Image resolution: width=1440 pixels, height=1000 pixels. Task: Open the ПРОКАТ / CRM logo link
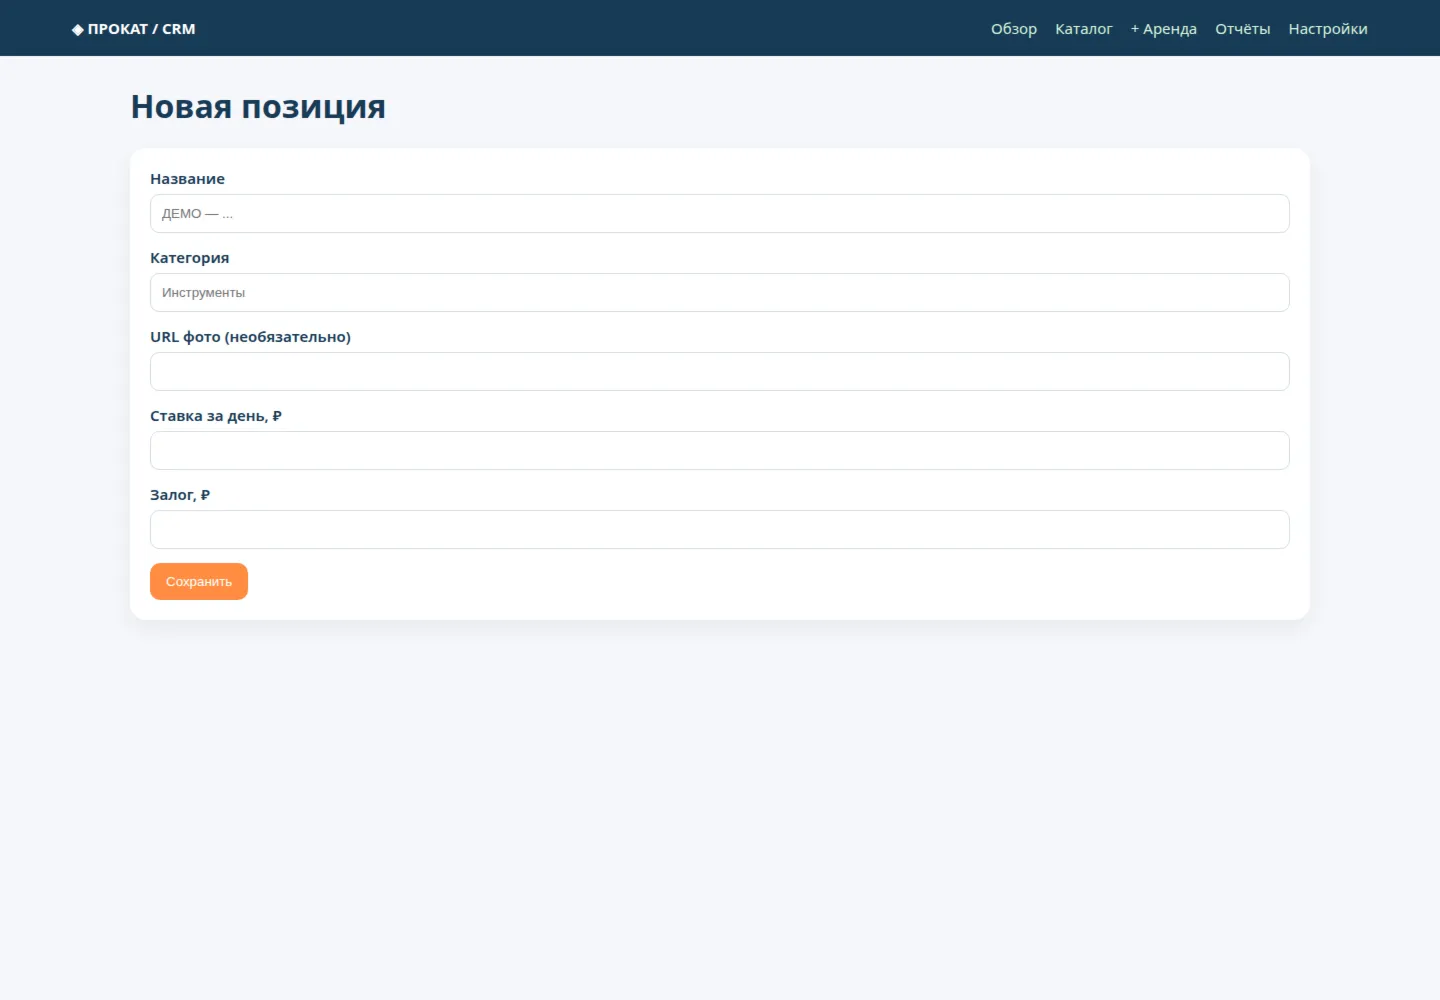pyautogui.click(x=134, y=29)
